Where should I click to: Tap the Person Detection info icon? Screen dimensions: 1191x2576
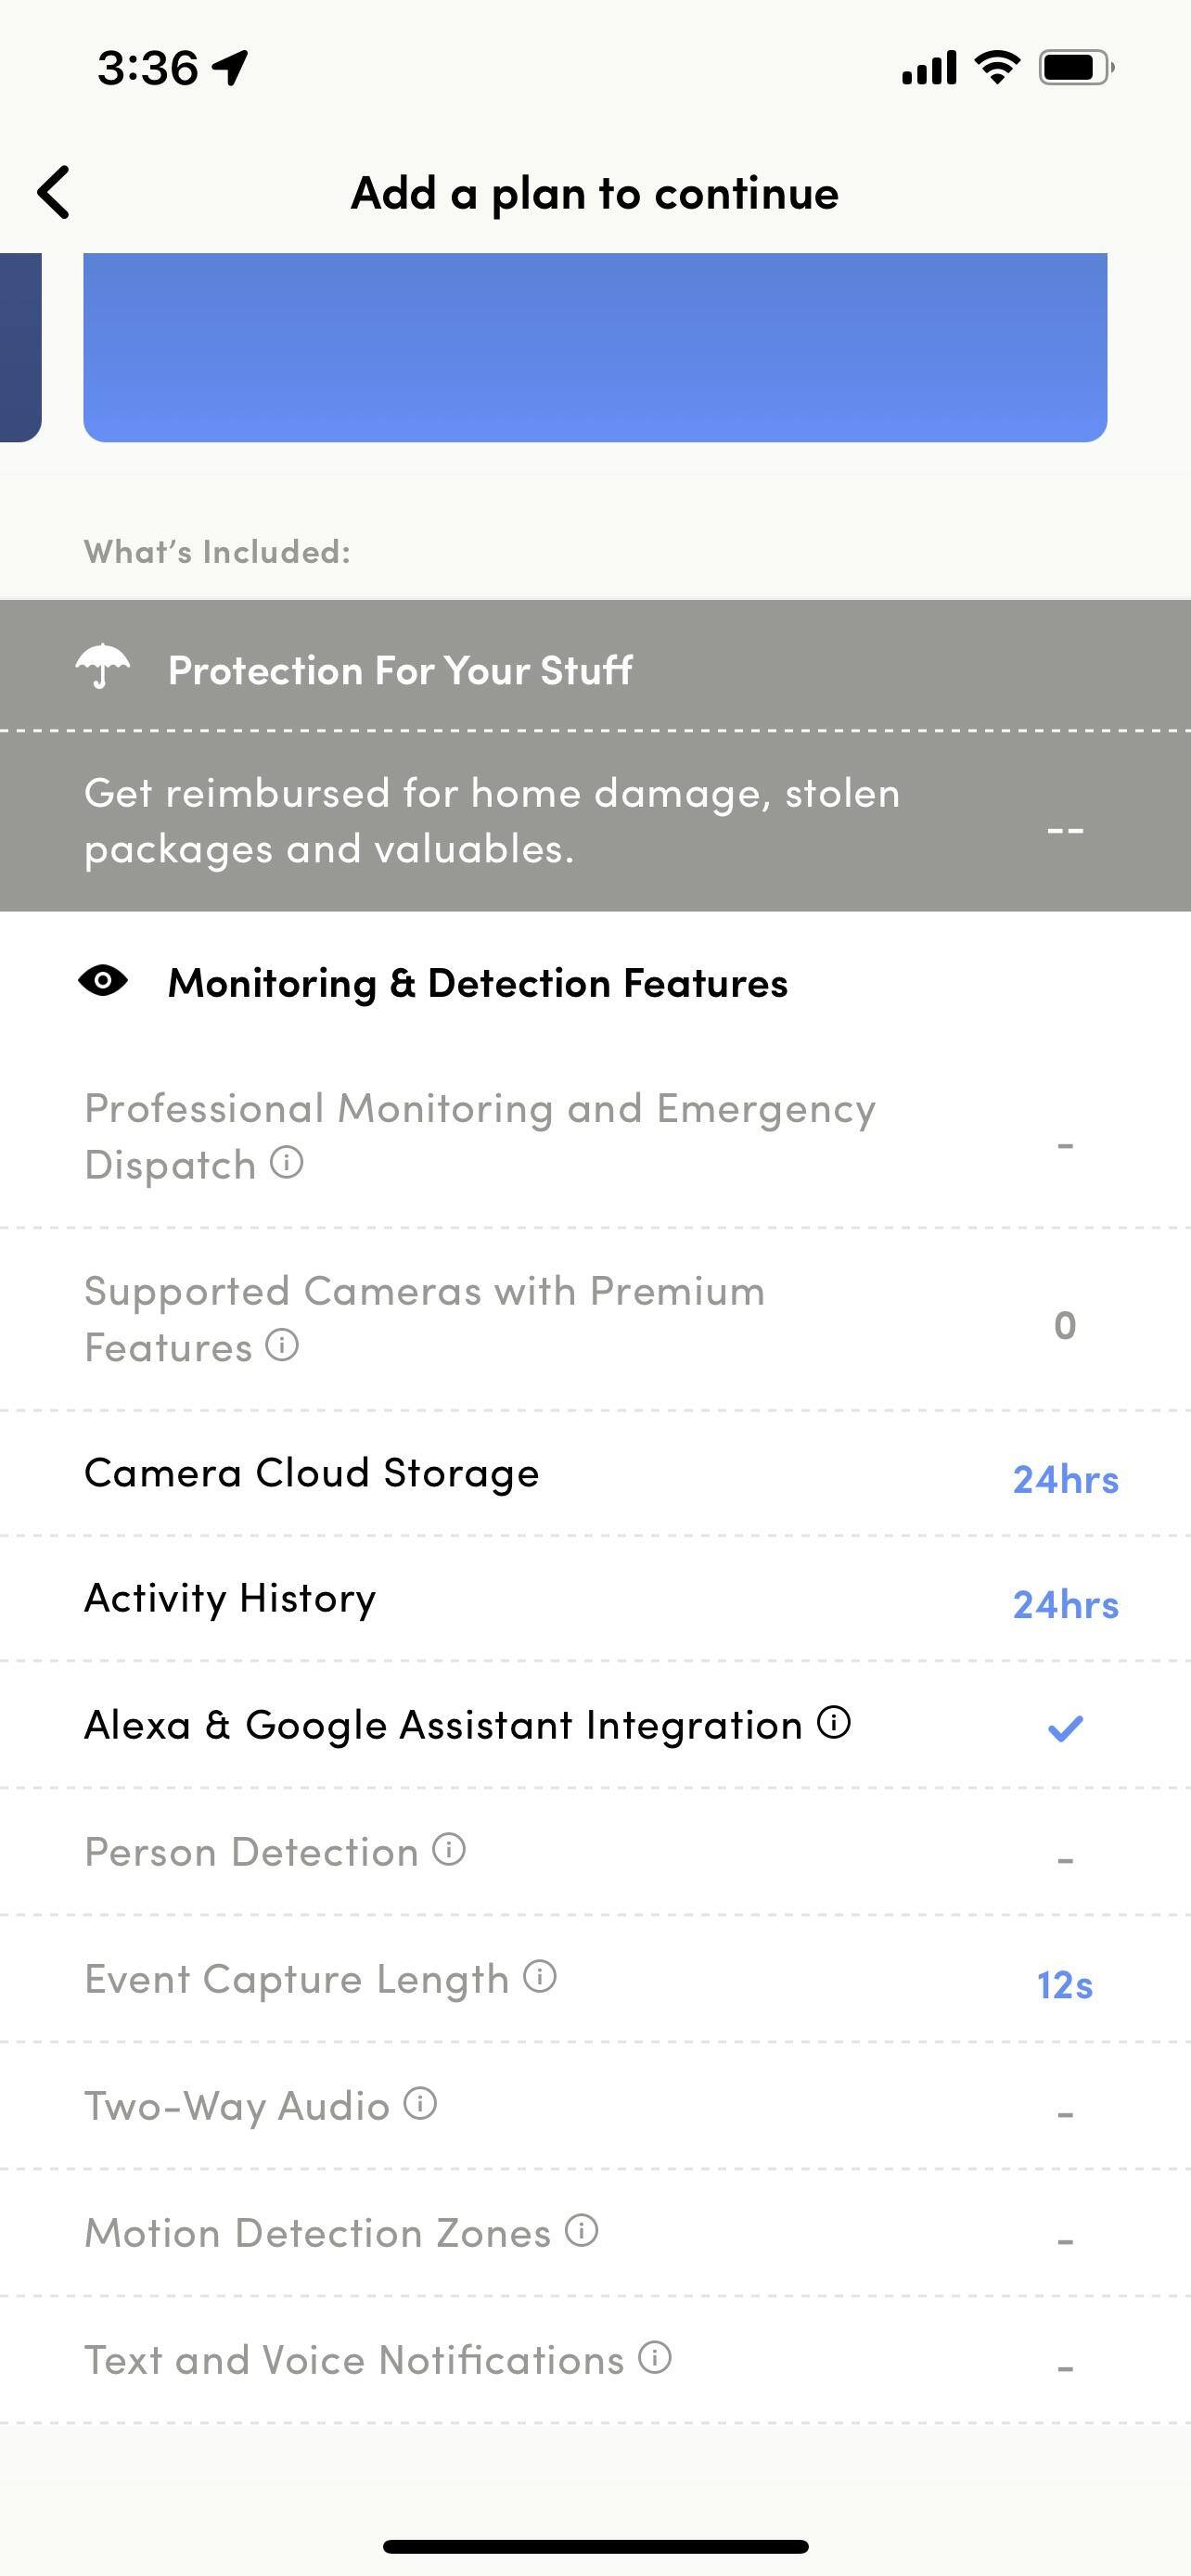[x=449, y=1849]
